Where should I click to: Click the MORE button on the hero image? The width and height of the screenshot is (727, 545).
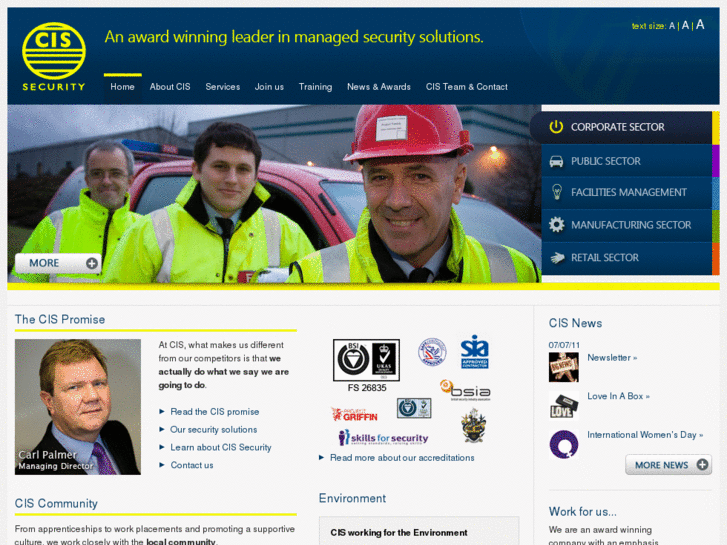pyautogui.click(x=58, y=263)
